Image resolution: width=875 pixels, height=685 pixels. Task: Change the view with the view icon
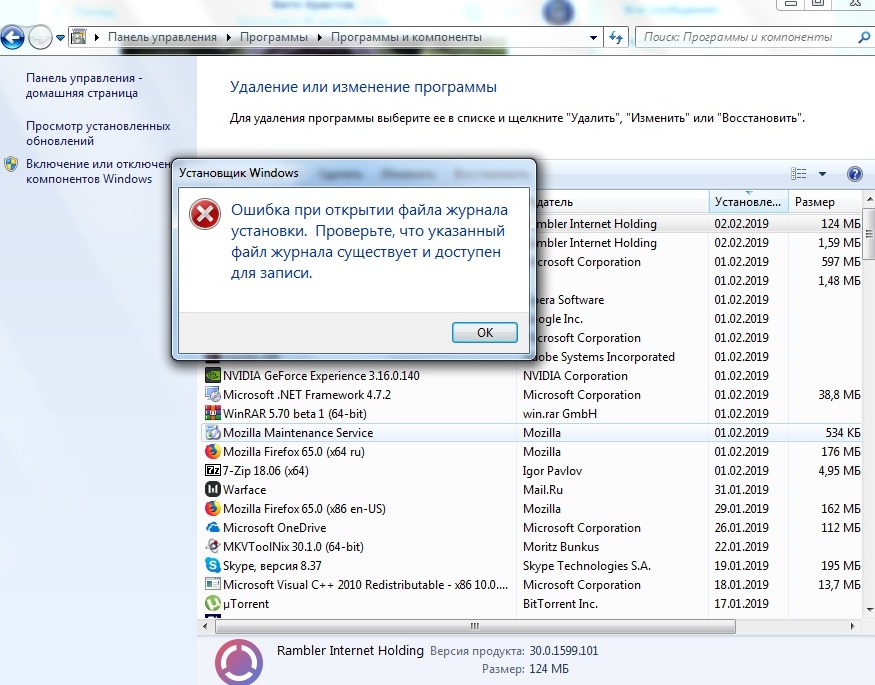coord(799,173)
